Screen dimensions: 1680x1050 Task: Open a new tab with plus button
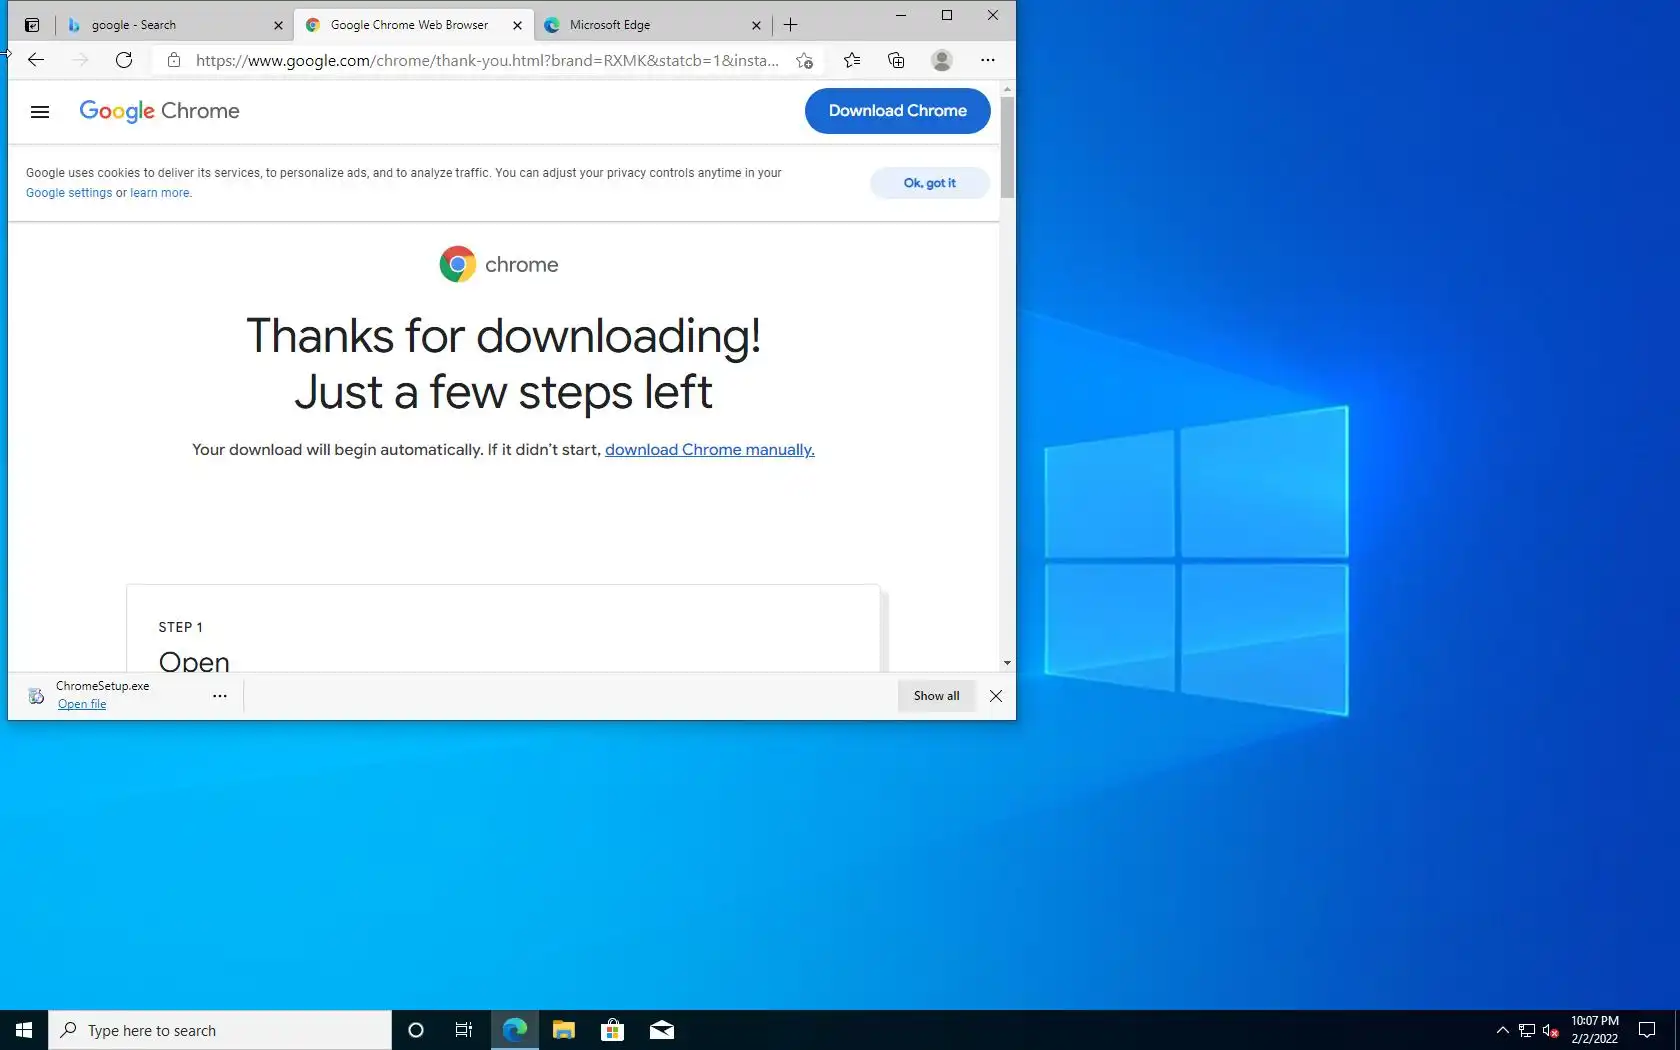point(791,25)
